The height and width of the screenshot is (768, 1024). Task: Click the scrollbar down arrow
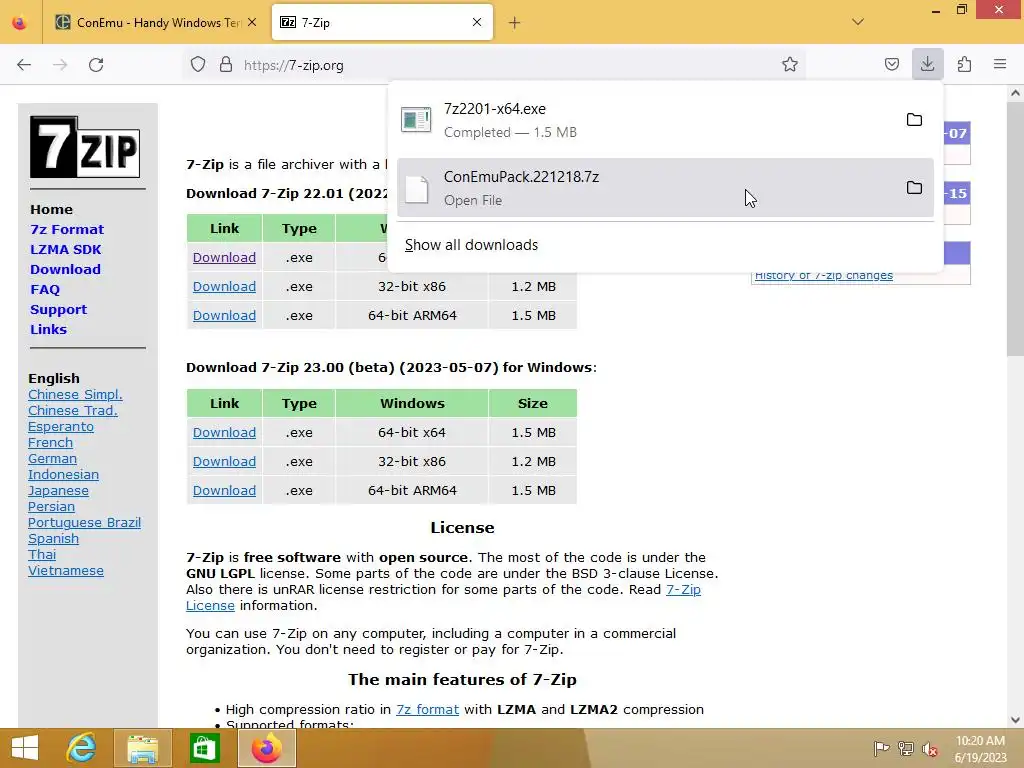click(x=1015, y=720)
